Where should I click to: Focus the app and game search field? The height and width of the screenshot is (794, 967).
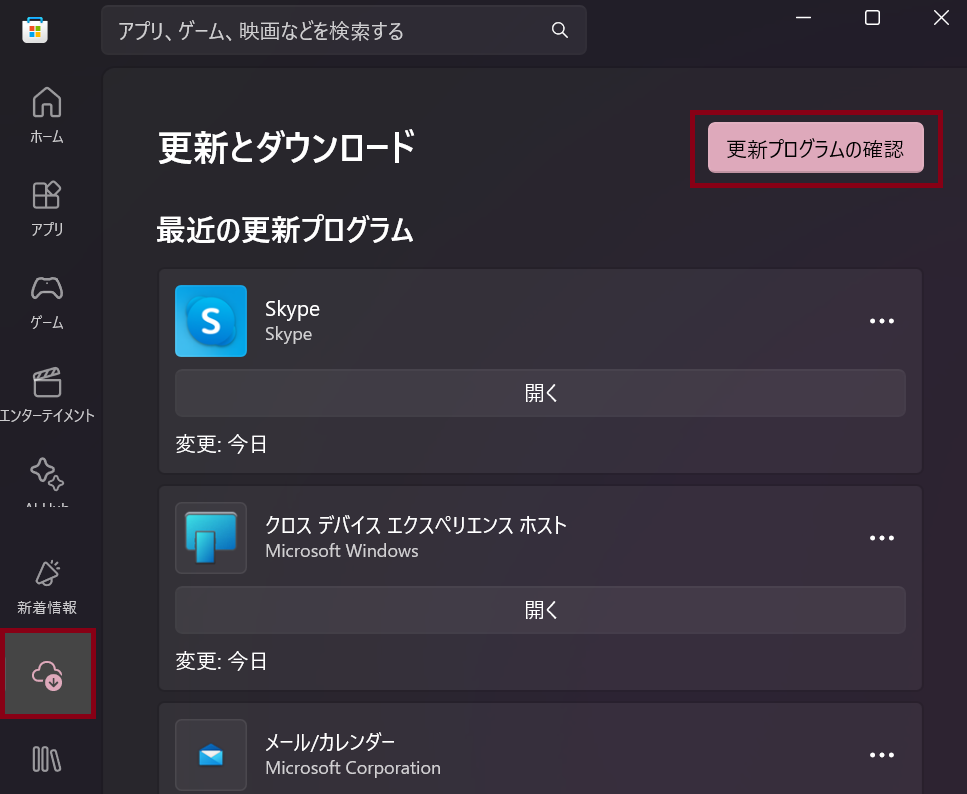pos(344,30)
